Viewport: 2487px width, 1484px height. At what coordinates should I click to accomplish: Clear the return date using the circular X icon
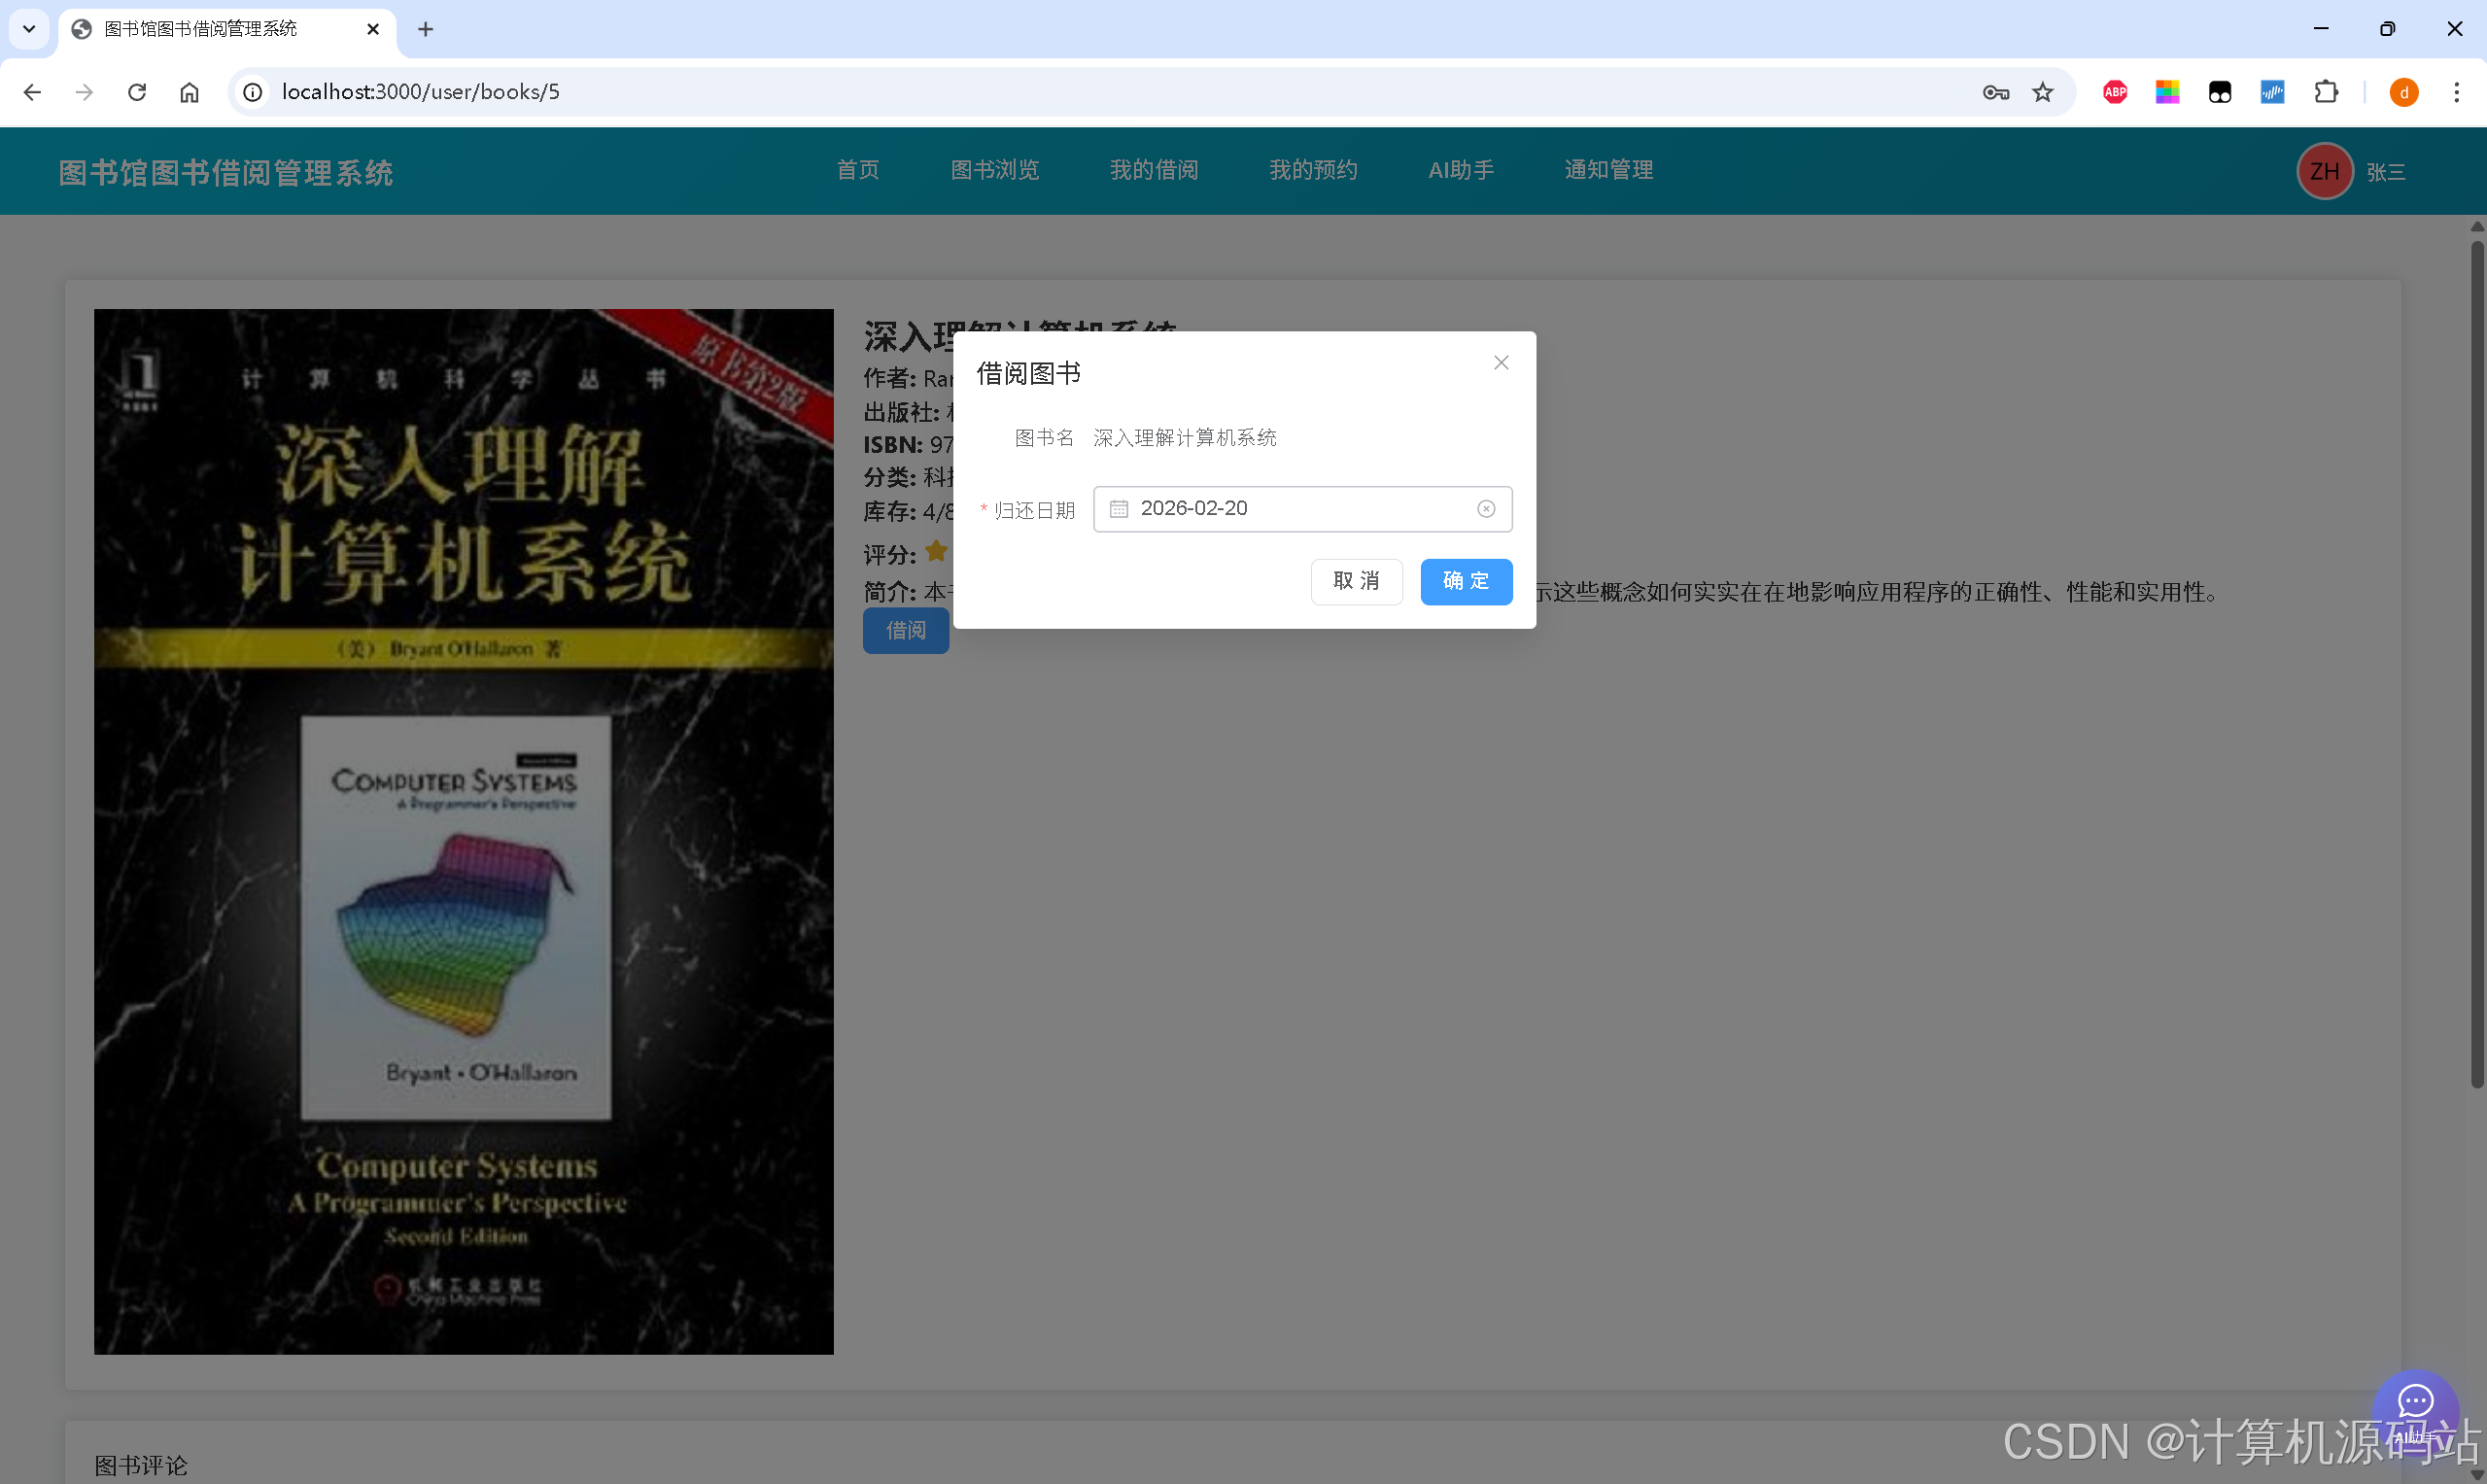pos(1485,508)
